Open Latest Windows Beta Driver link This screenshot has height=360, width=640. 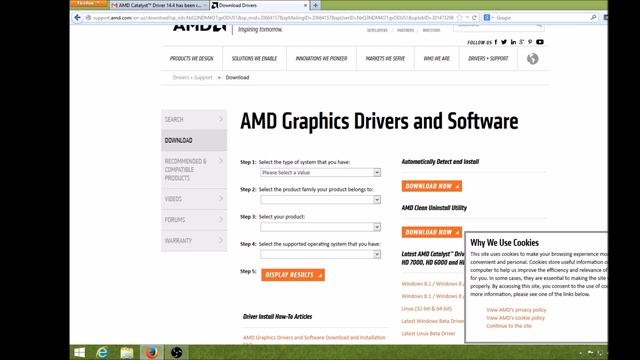click(x=433, y=321)
